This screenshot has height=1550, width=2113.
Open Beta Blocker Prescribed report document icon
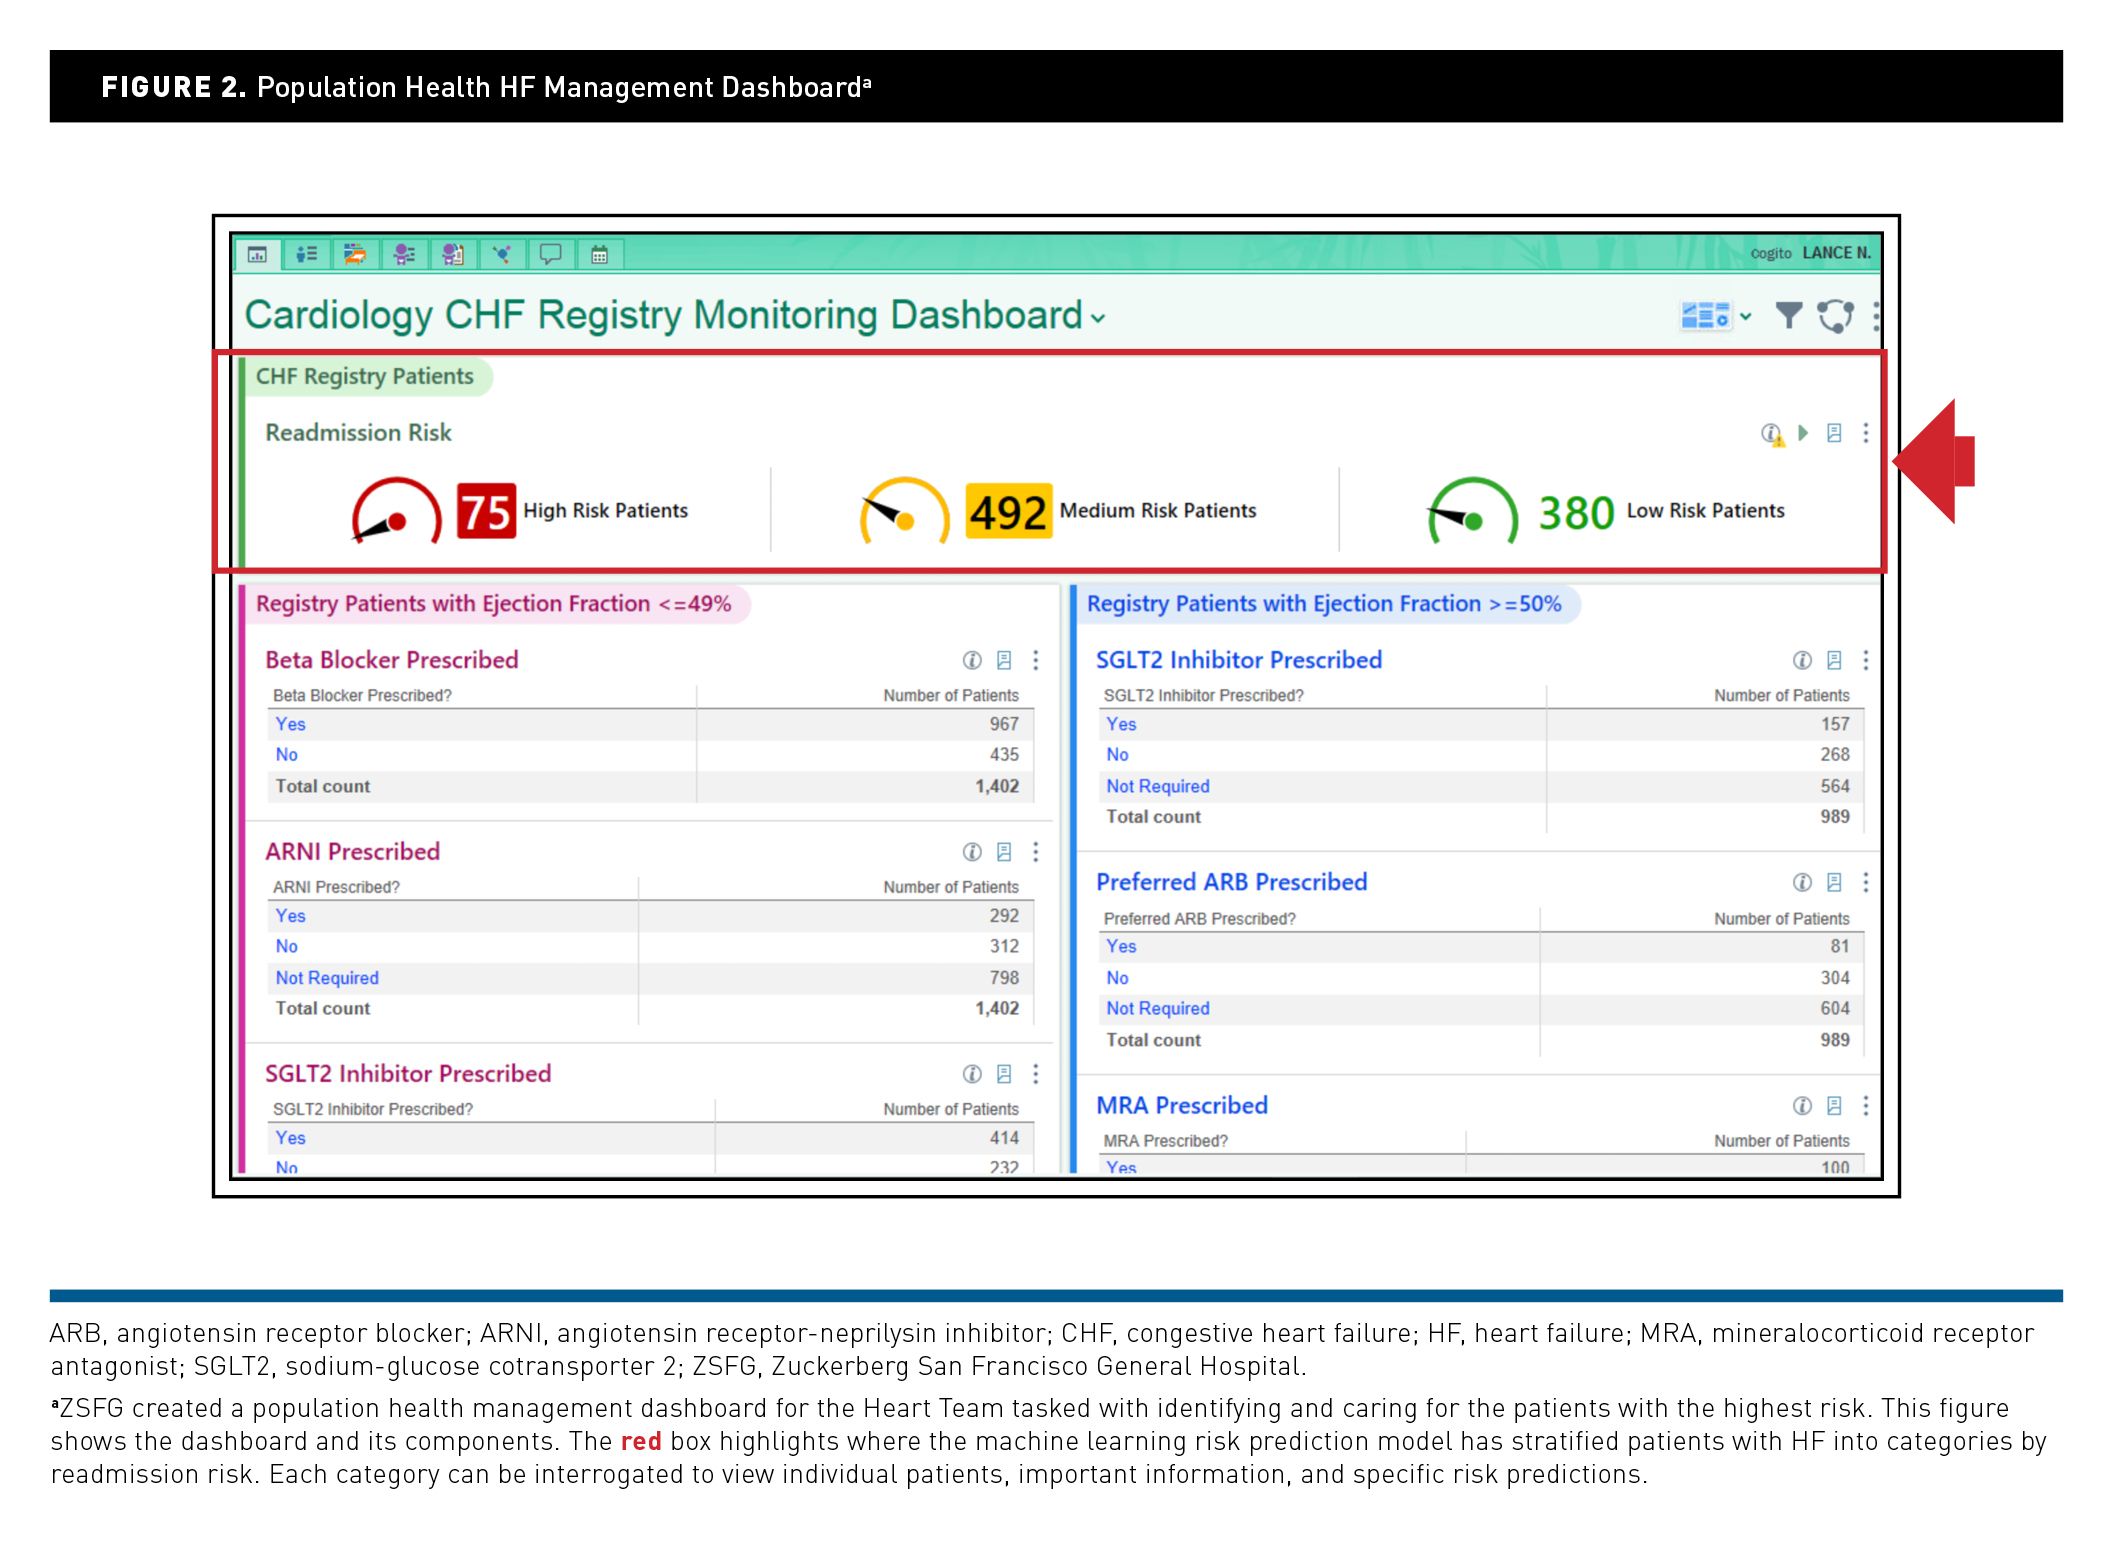[x=1004, y=660]
